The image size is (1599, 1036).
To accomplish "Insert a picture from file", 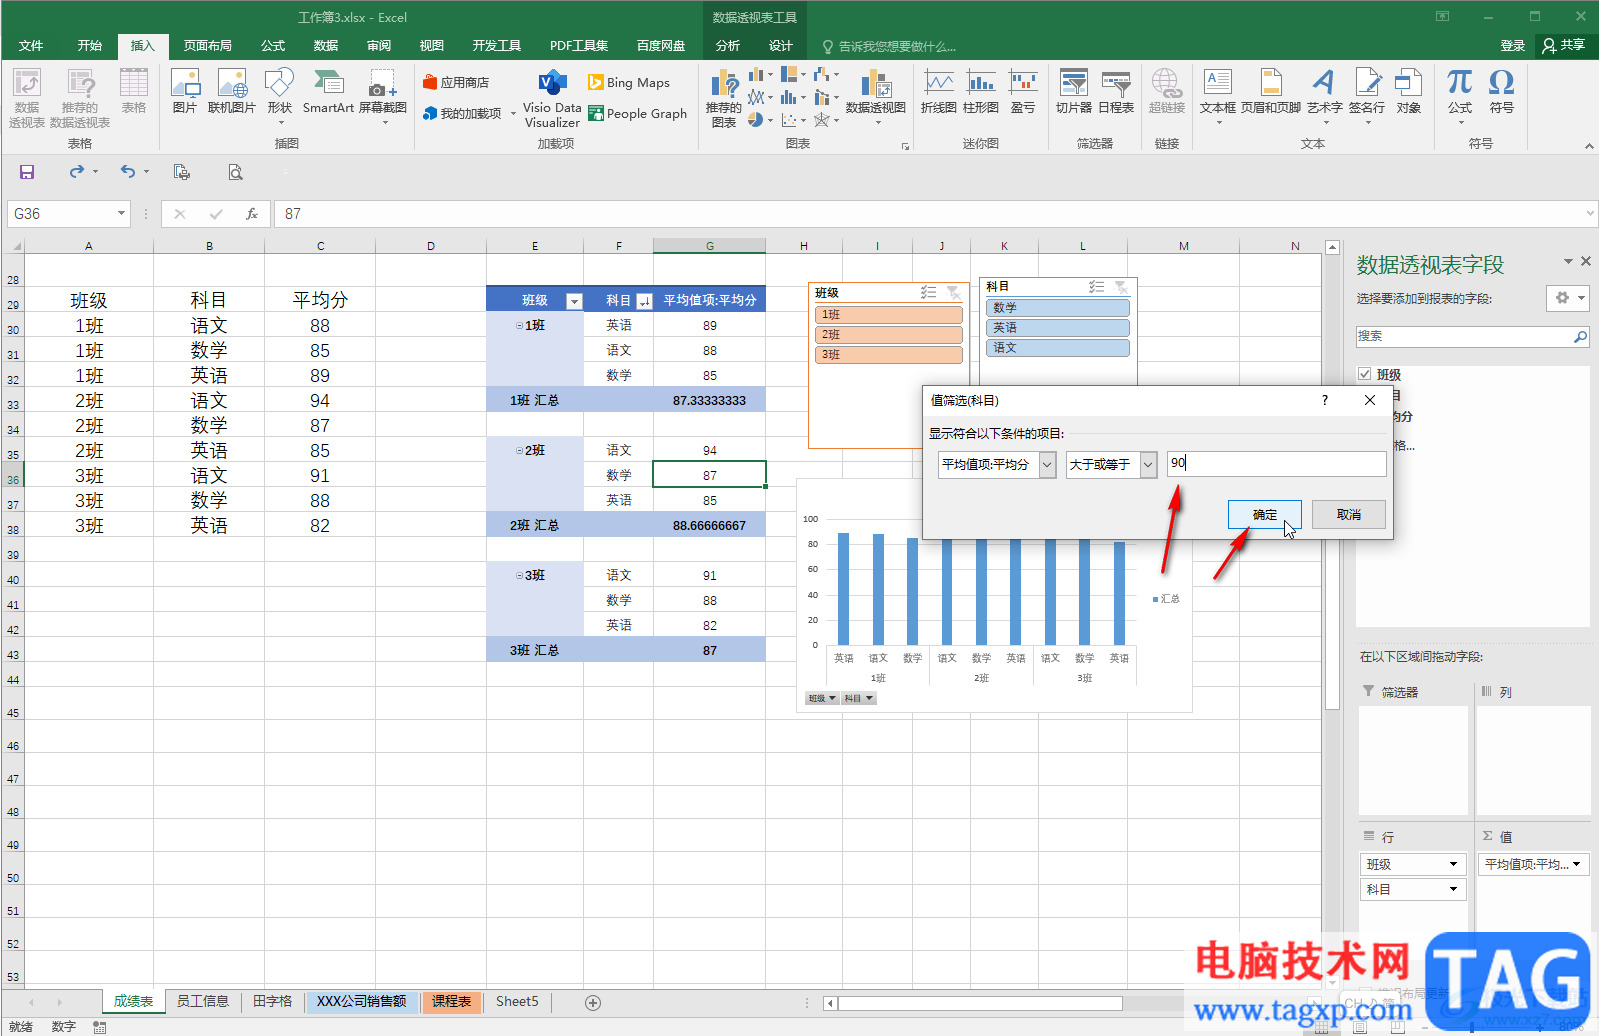I will tap(185, 91).
